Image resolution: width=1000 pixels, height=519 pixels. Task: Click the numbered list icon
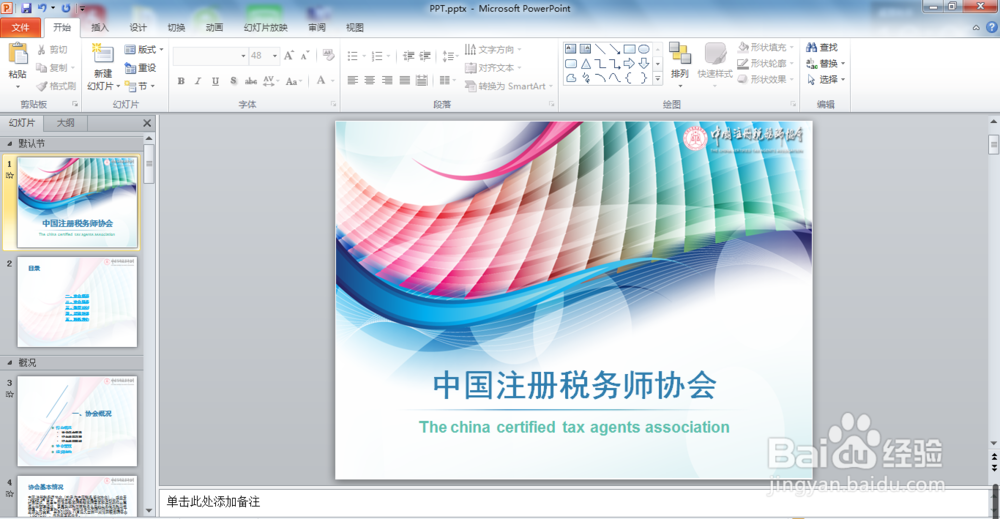377,56
